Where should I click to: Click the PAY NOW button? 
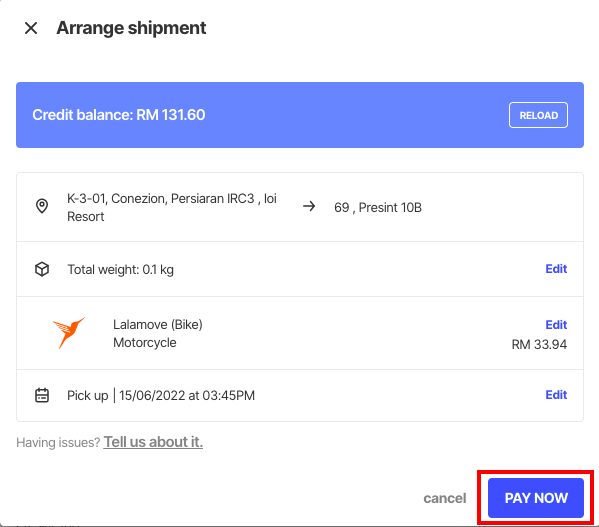pyautogui.click(x=536, y=498)
